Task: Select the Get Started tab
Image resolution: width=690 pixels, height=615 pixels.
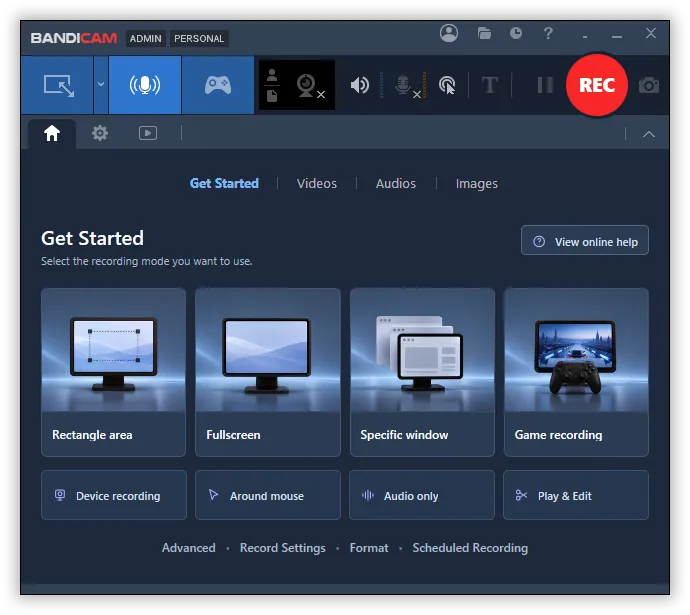Action: (x=224, y=183)
